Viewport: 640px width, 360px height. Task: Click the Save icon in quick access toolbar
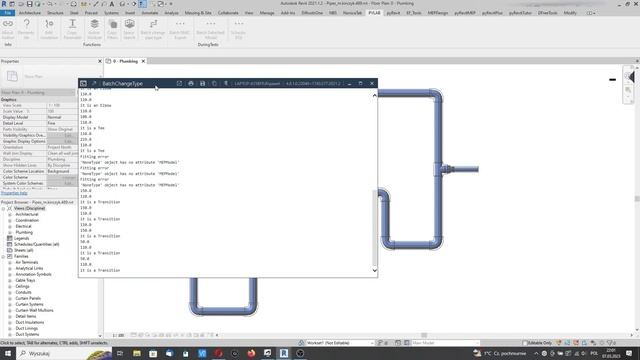pyautogui.click(x=29, y=4)
